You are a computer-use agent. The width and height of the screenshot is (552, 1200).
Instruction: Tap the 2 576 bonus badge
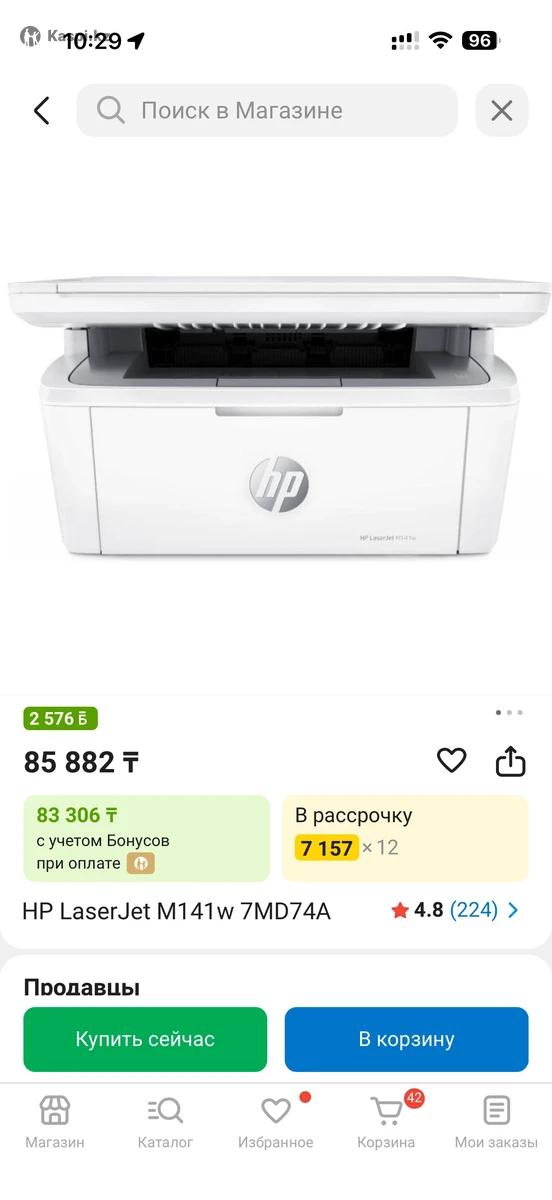61,718
